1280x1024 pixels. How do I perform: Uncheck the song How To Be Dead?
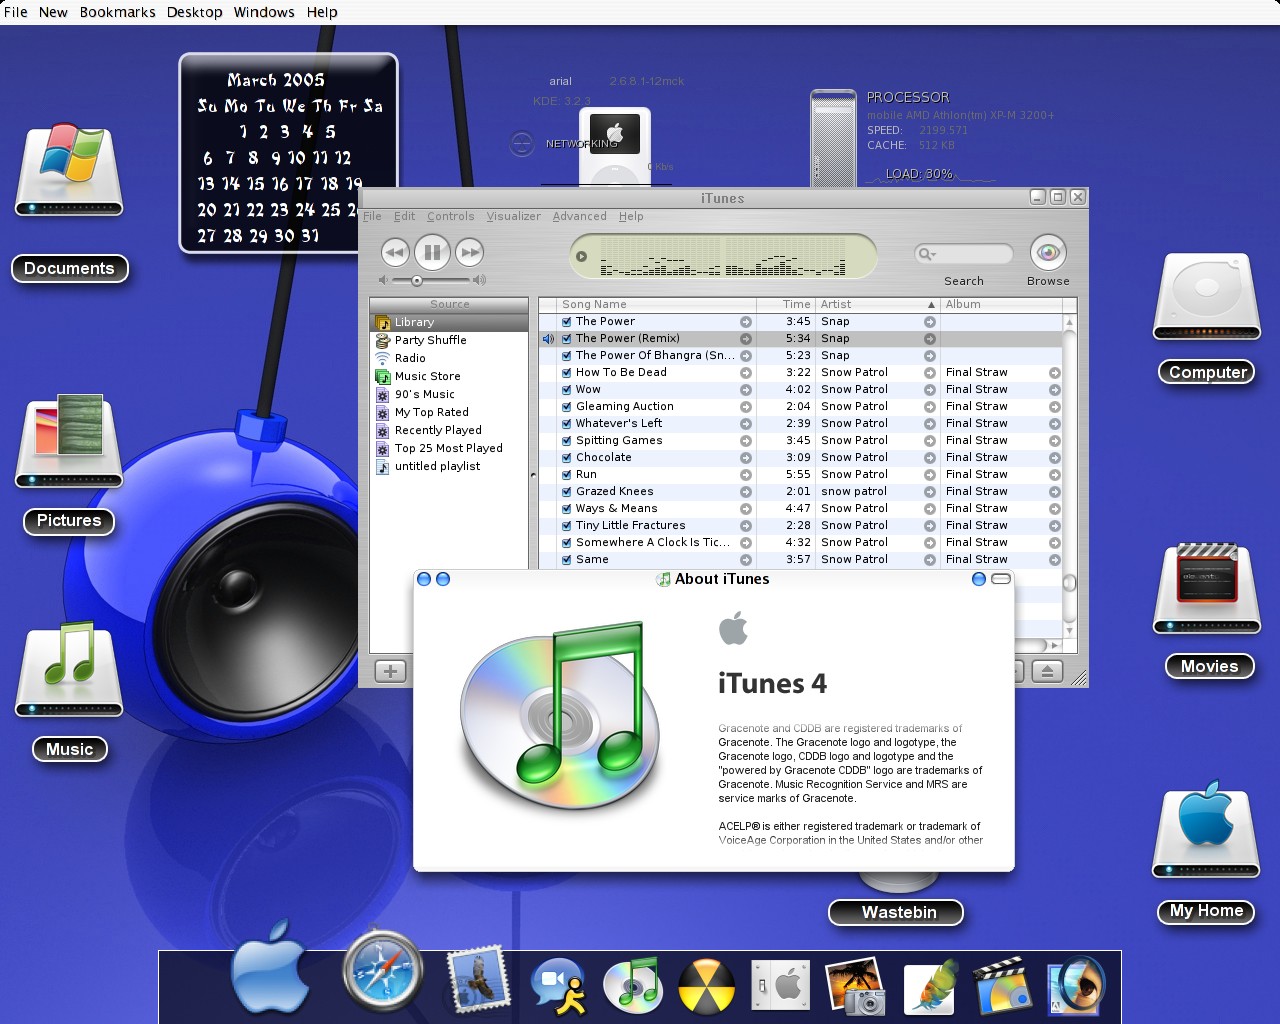coord(566,373)
